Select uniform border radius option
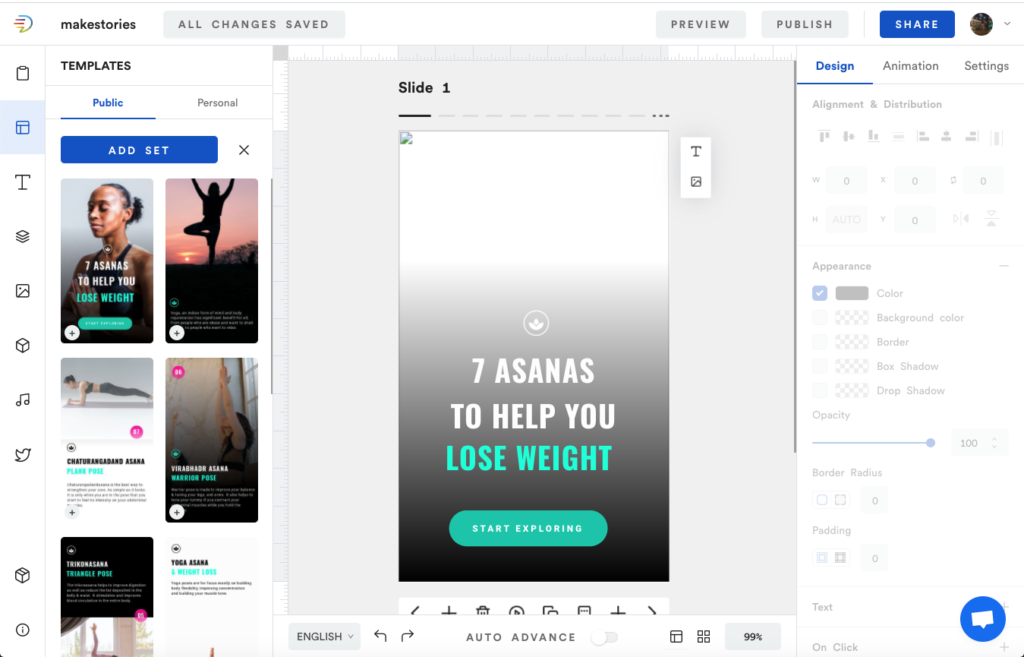This screenshot has width=1024, height=657. (x=822, y=500)
